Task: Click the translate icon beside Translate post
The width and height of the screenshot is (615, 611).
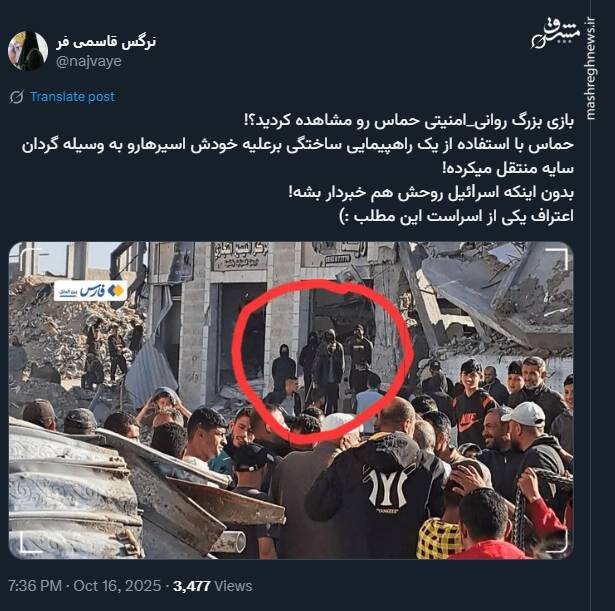Action: point(16,97)
